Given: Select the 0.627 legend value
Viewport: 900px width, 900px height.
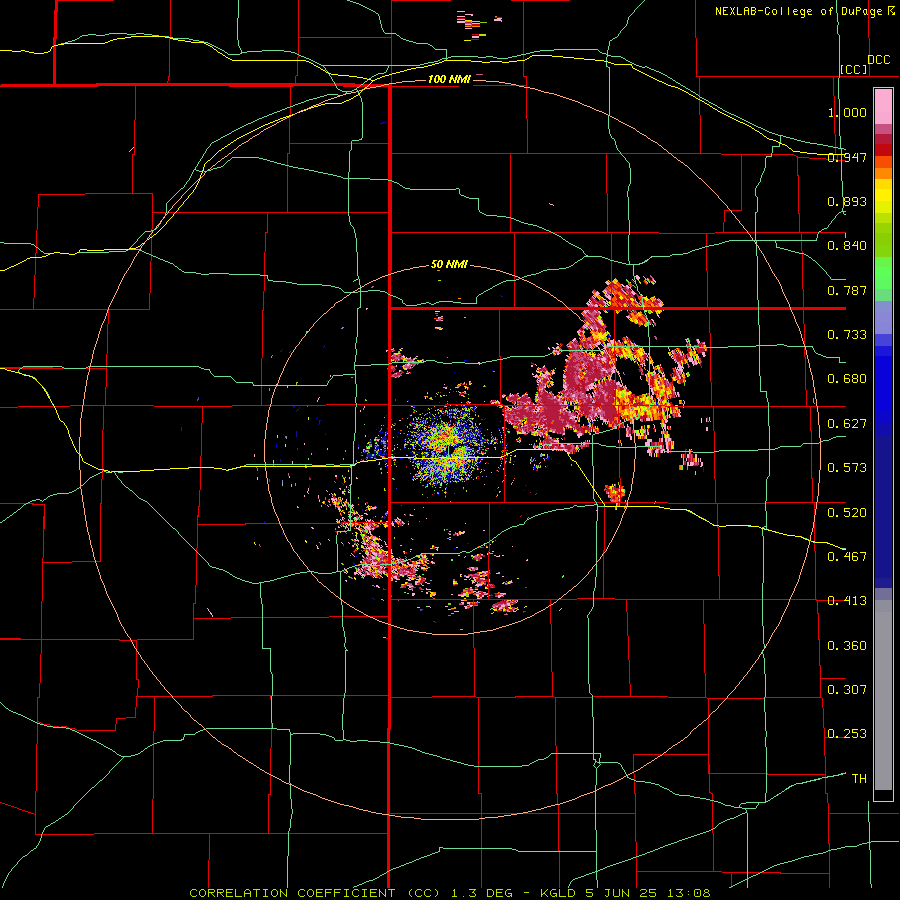Looking at the screenshot, I should (x=847, y=424).
